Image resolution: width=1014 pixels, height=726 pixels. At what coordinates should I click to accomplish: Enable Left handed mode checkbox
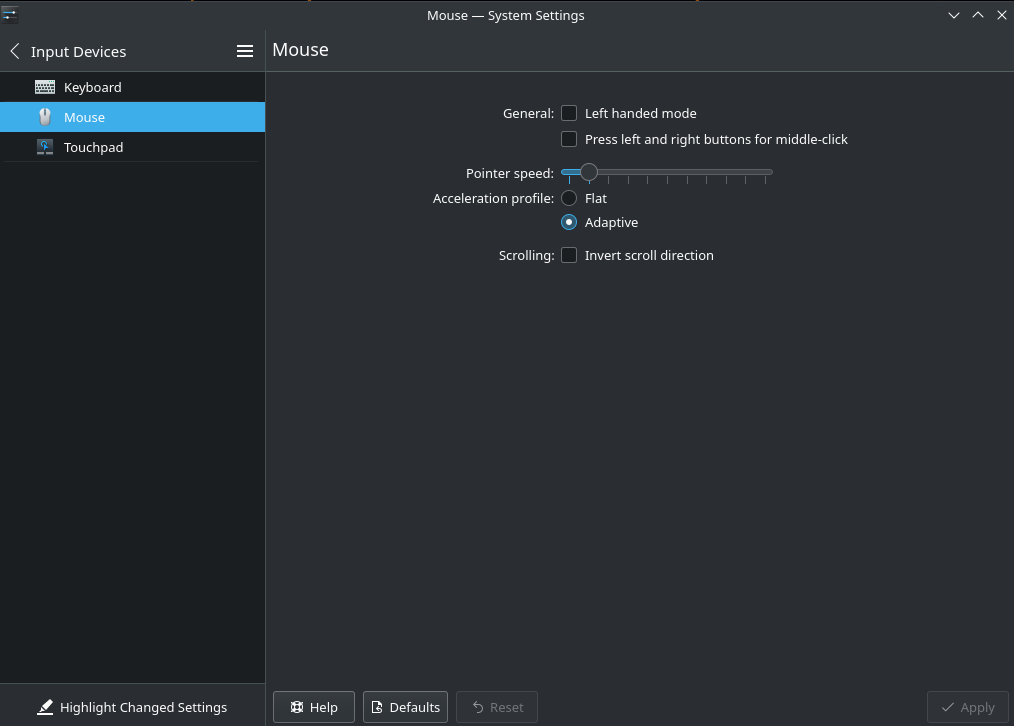click(x=569, y=113)
